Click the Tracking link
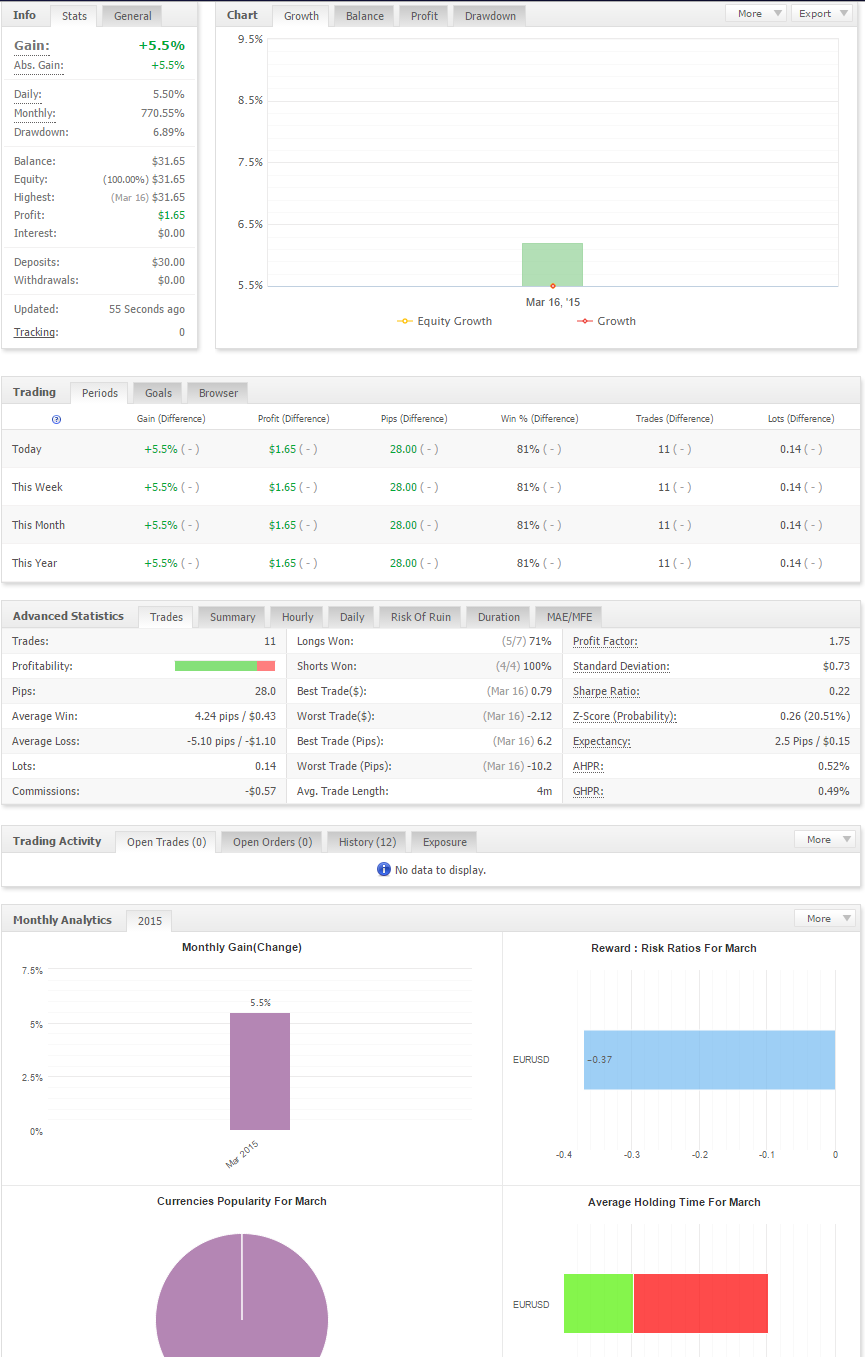 [x=36, y=332]
